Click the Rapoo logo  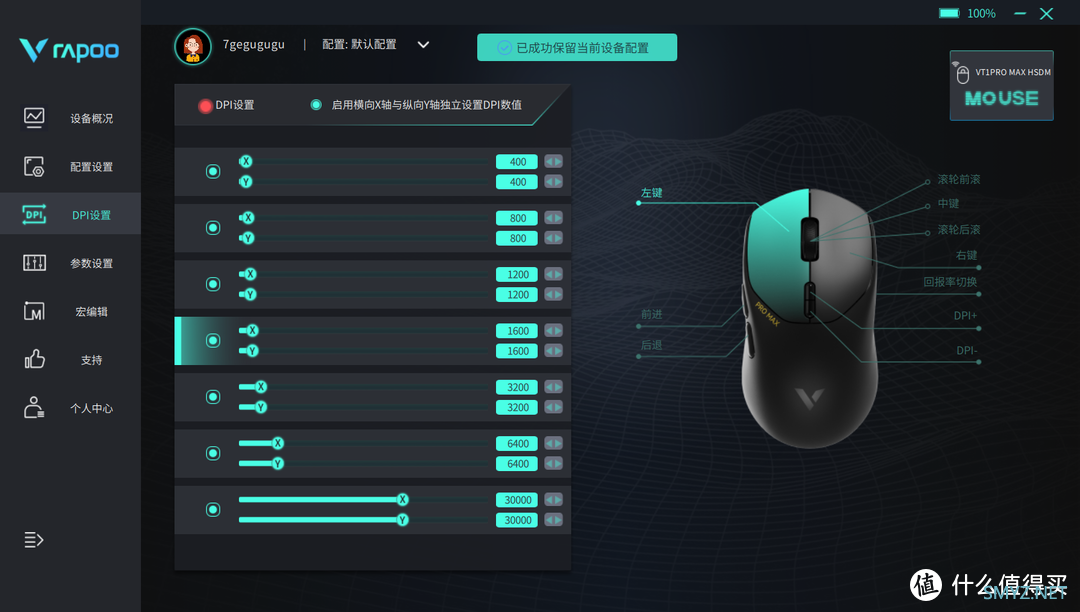click(x=69, y=50)
